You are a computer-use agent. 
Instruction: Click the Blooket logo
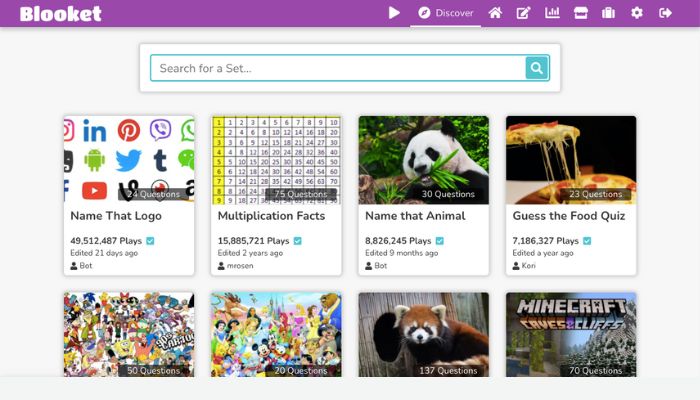(61, 13)
